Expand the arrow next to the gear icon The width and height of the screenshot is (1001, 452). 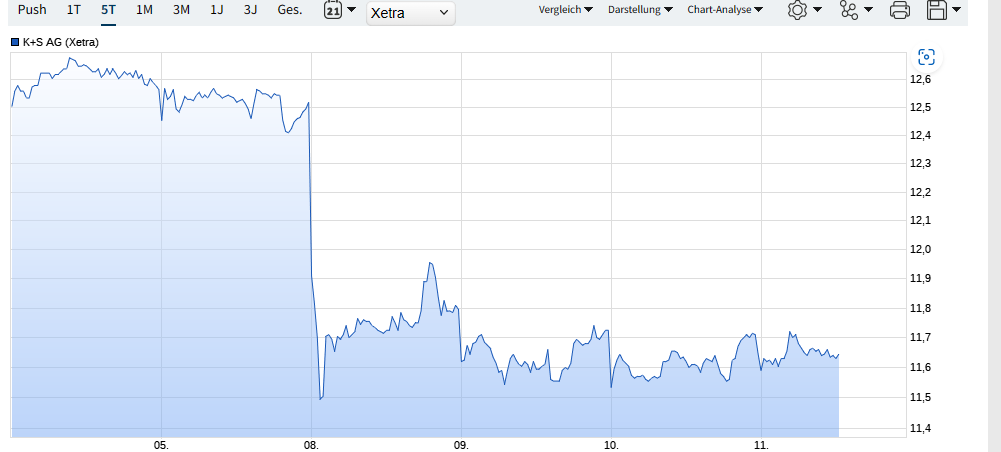click(817, 10)
